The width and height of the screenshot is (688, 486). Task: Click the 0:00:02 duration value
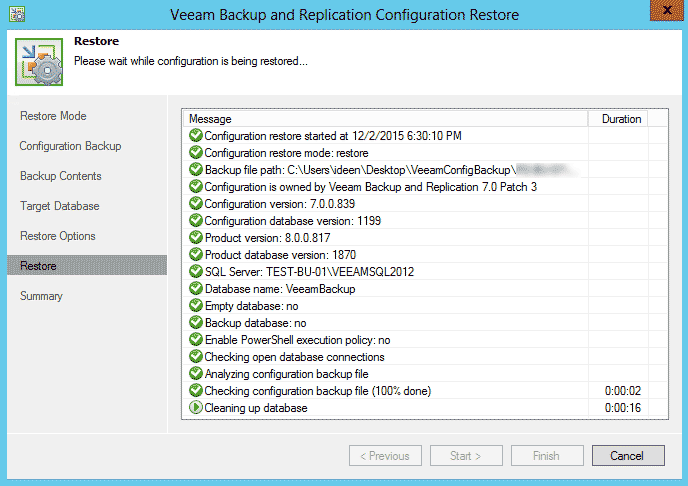623,391
